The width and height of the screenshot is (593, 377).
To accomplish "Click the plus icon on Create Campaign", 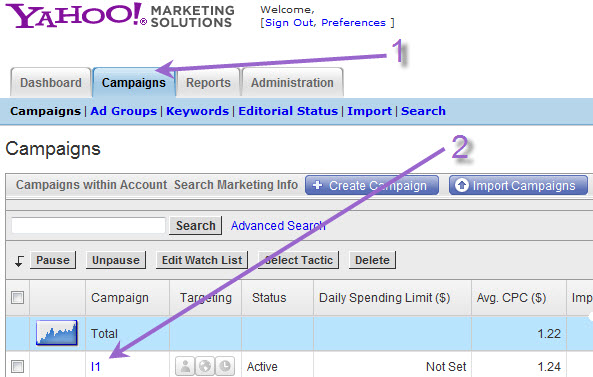I will [318, 185].
